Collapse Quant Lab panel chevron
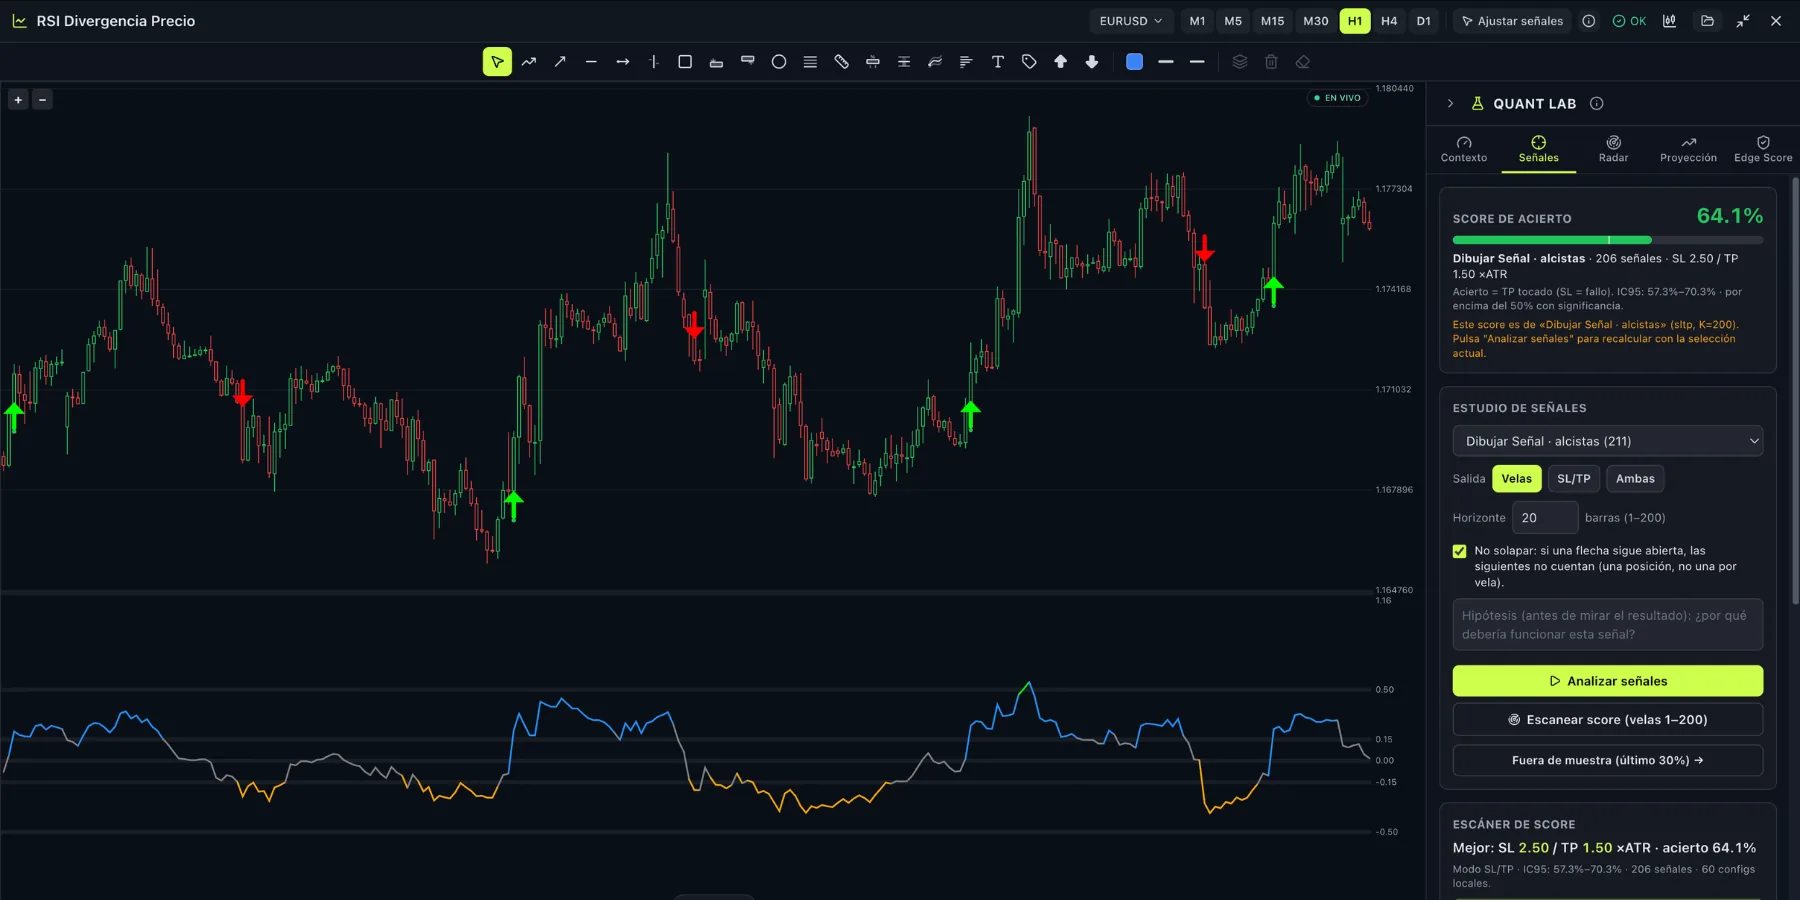The height and width of the screenshot is (900, 1800). click(1450, 104)
